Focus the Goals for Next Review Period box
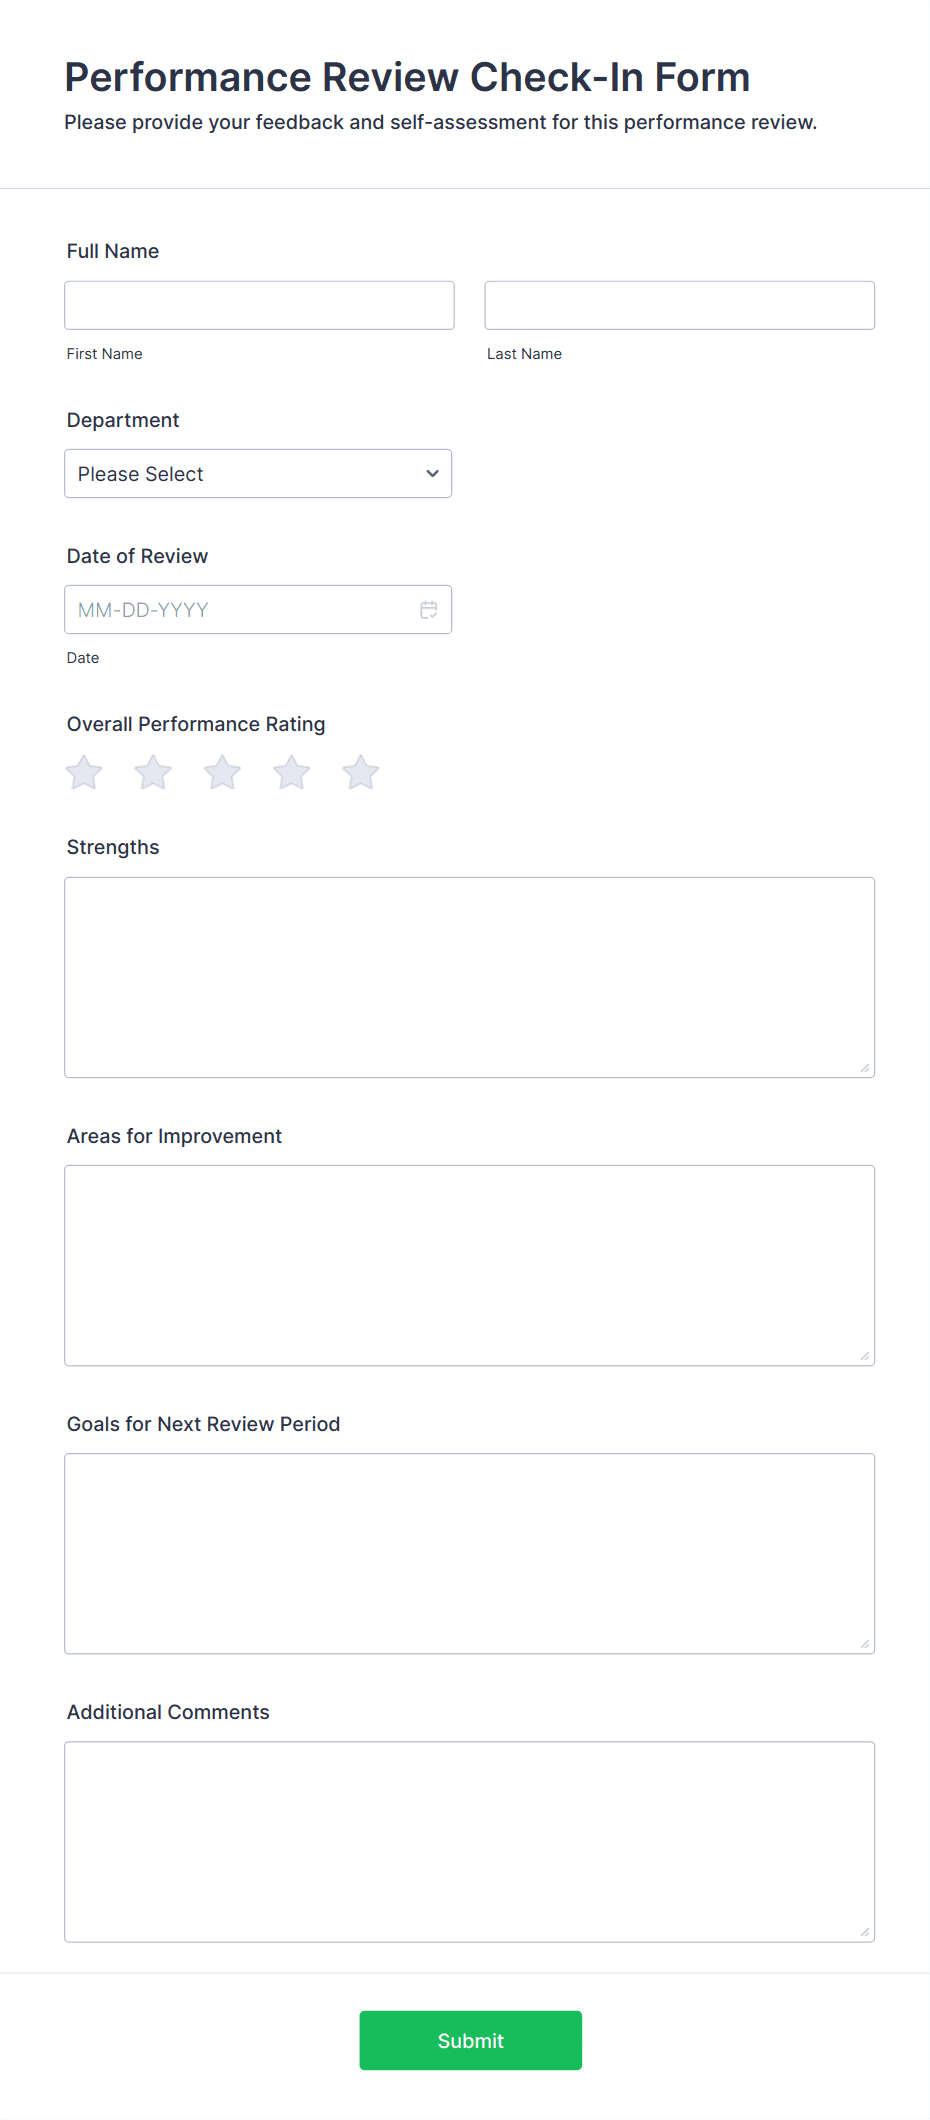This screenshot has width=930, height=2120. click(469, 1553)
